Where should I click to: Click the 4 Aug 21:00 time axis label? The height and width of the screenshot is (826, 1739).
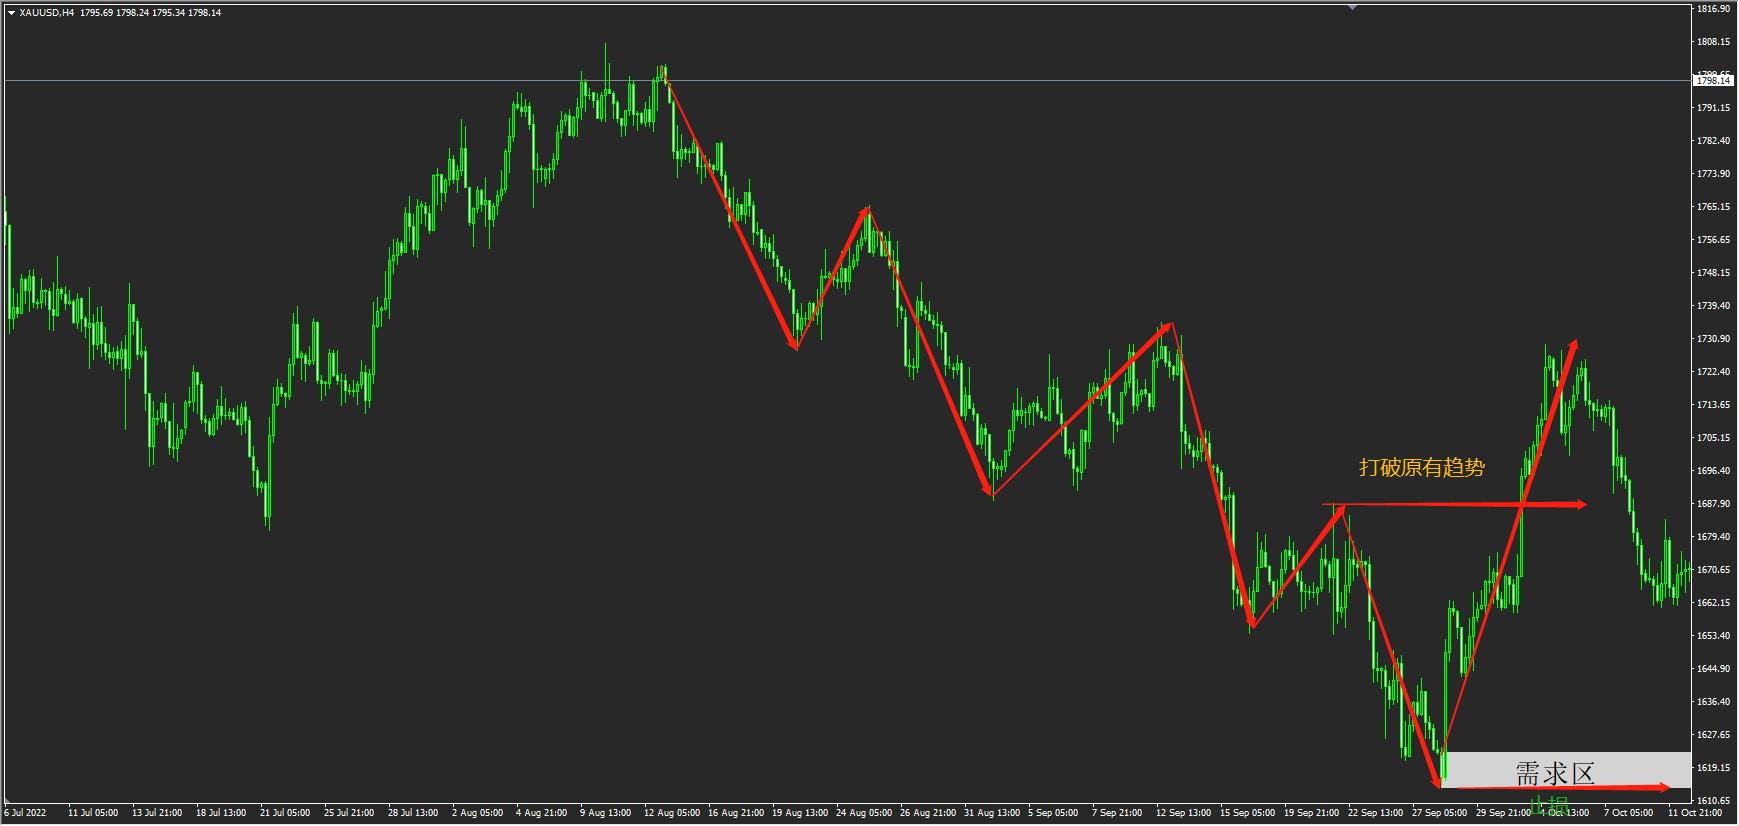point(541,814)
